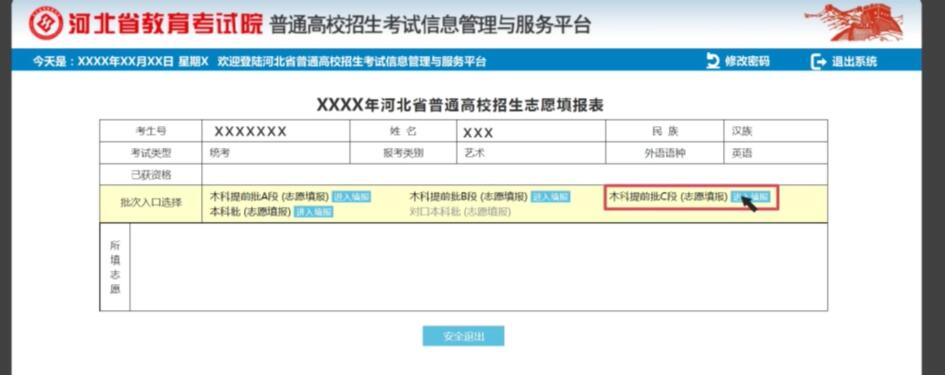Click the 所填志愿 vertical label

115,267
